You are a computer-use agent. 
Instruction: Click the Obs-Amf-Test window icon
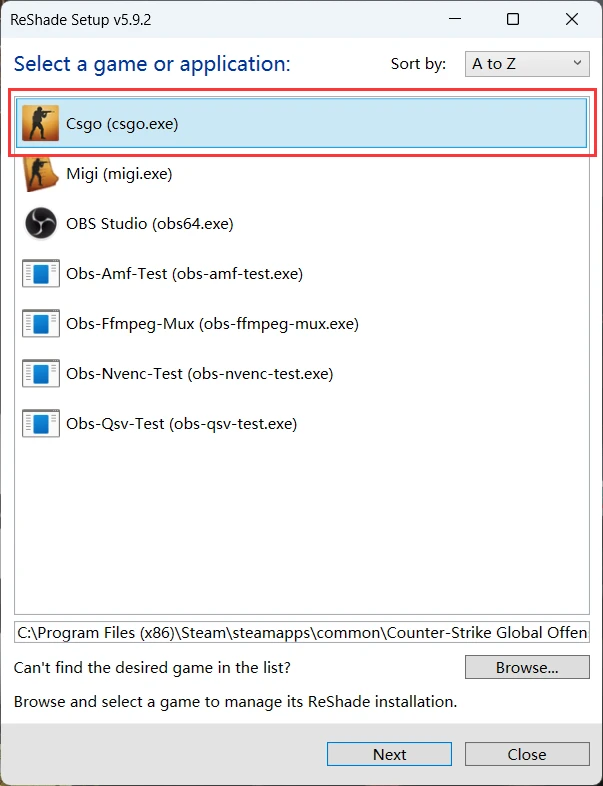(41, 274)
